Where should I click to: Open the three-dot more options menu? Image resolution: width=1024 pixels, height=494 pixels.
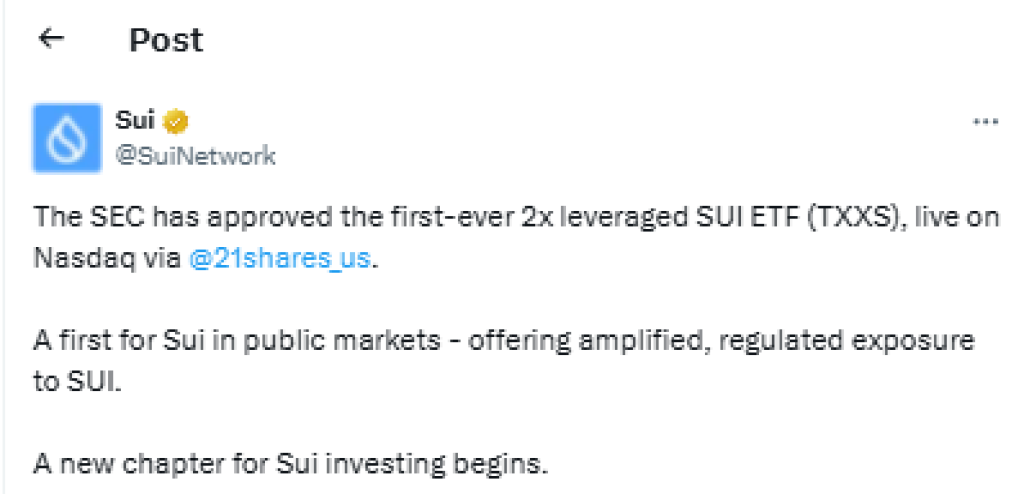986,121
